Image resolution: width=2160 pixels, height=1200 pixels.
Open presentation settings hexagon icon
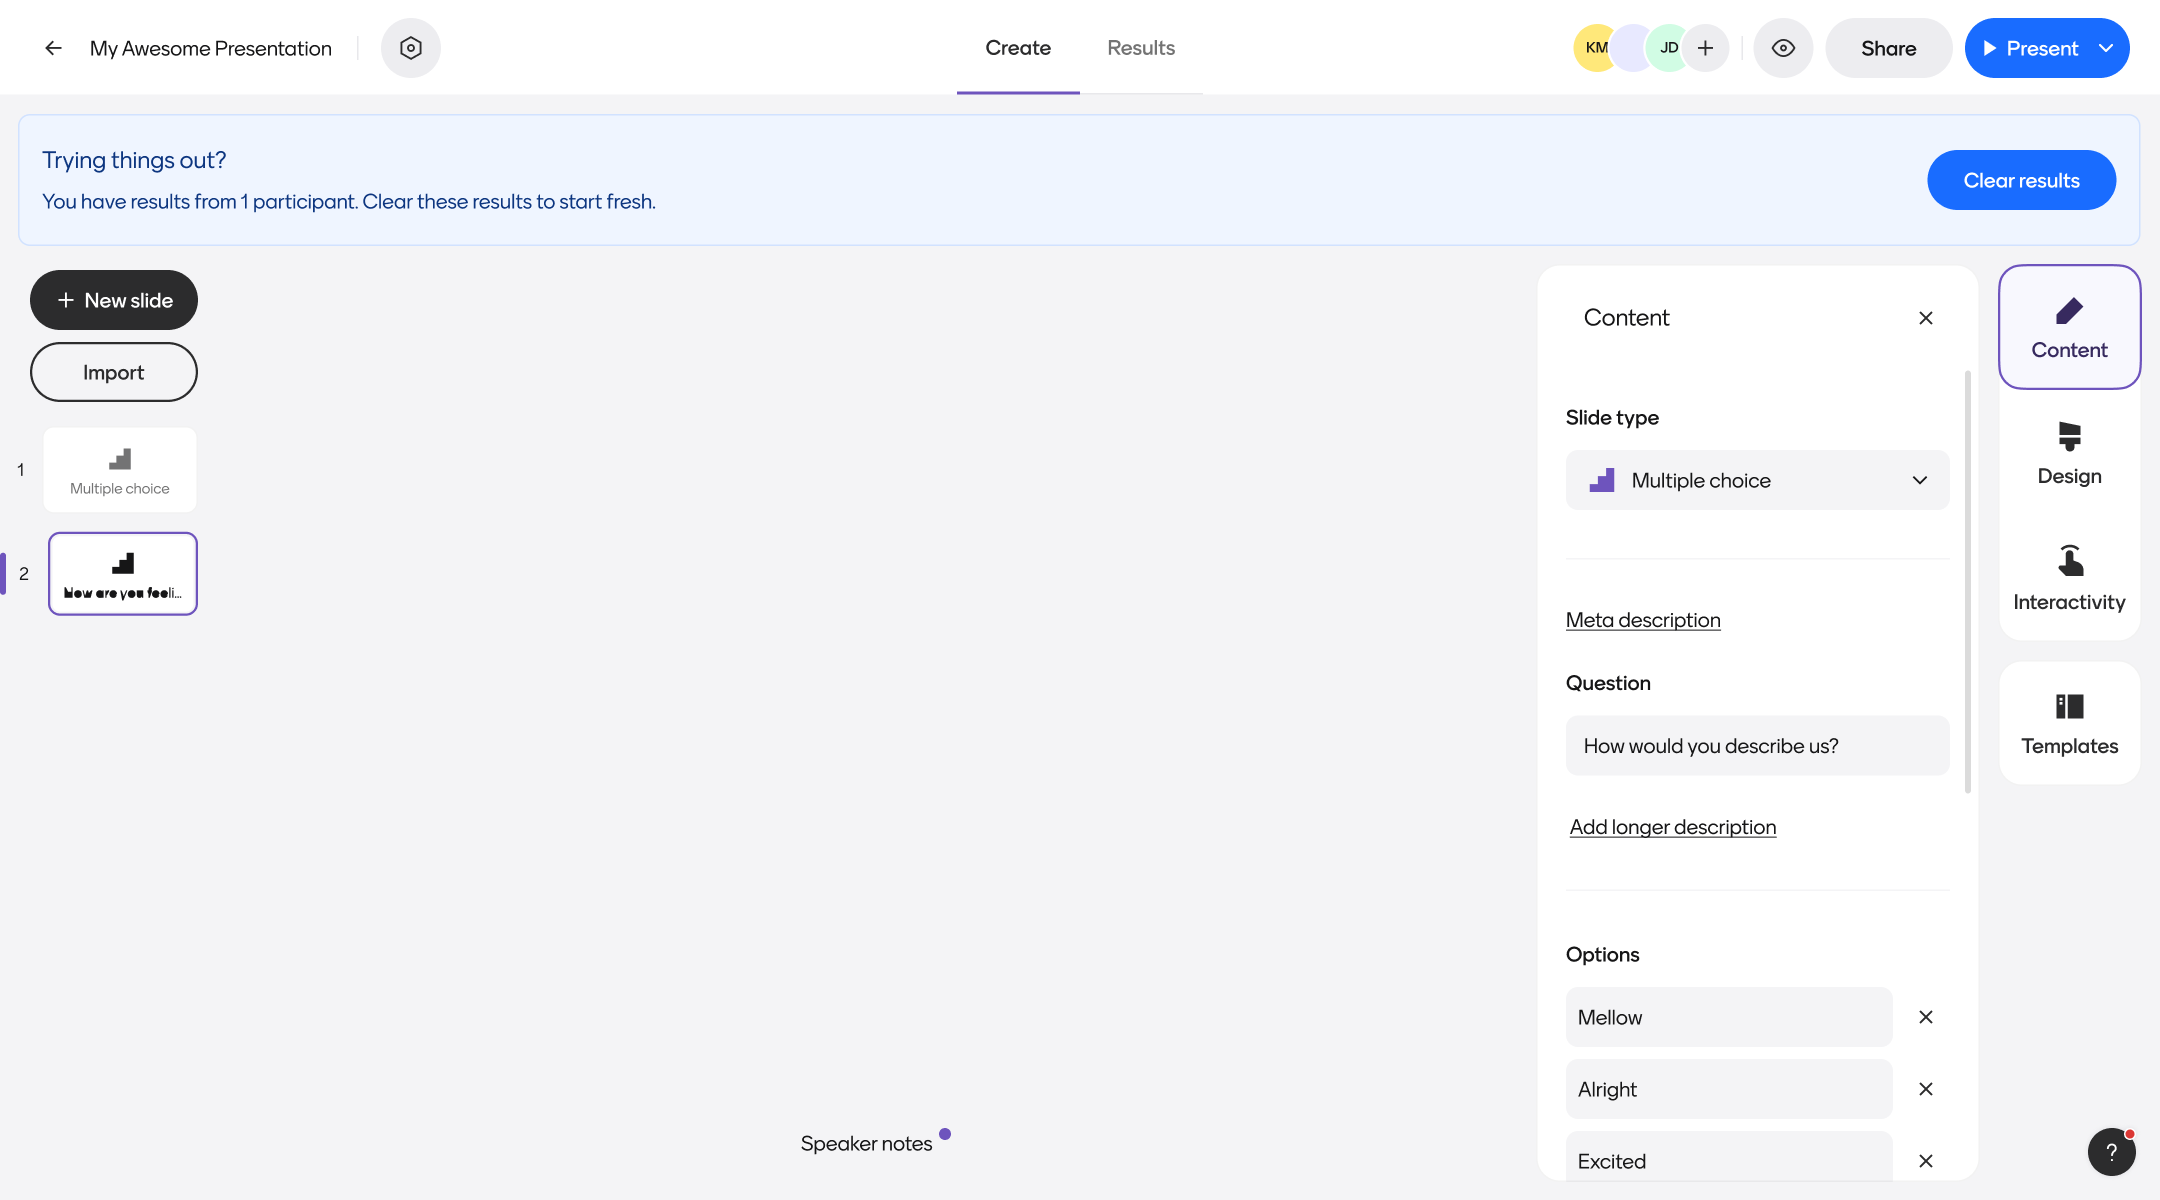tap(410, 48)
